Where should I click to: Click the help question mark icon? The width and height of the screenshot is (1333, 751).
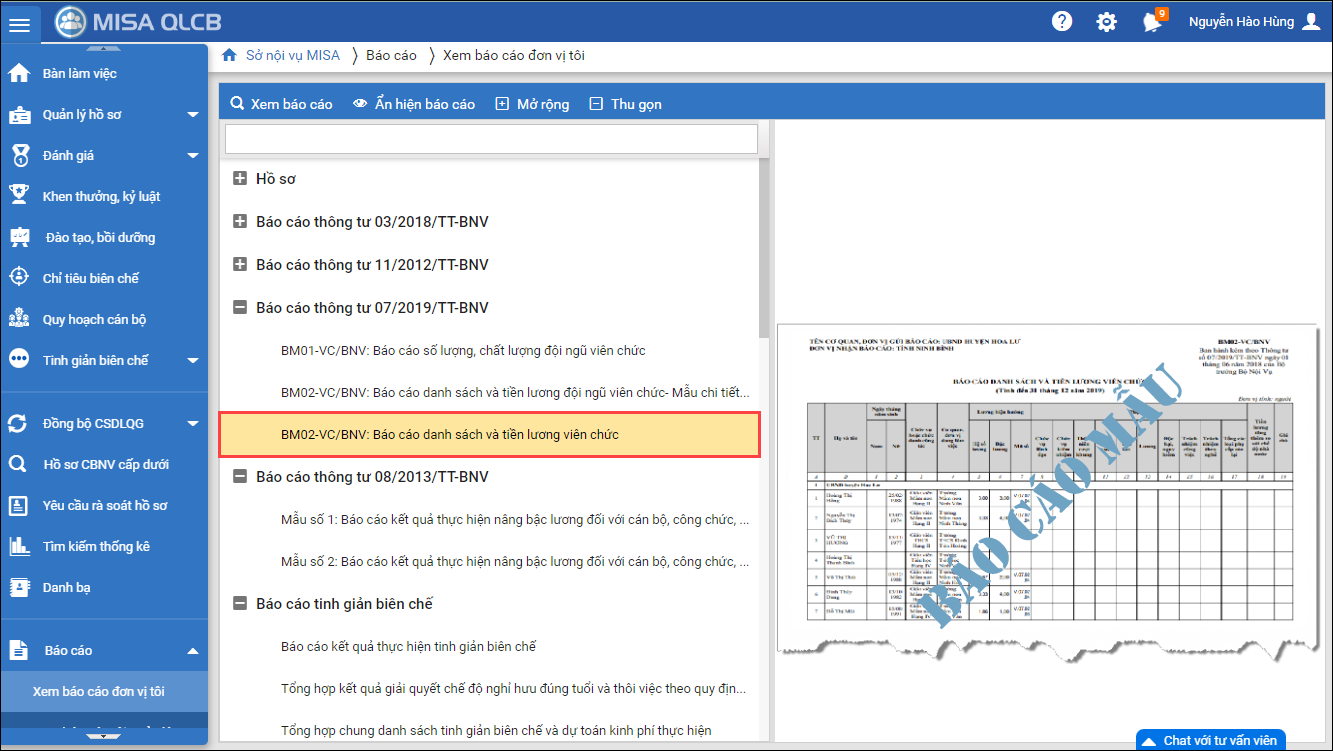pos(1061,22)
